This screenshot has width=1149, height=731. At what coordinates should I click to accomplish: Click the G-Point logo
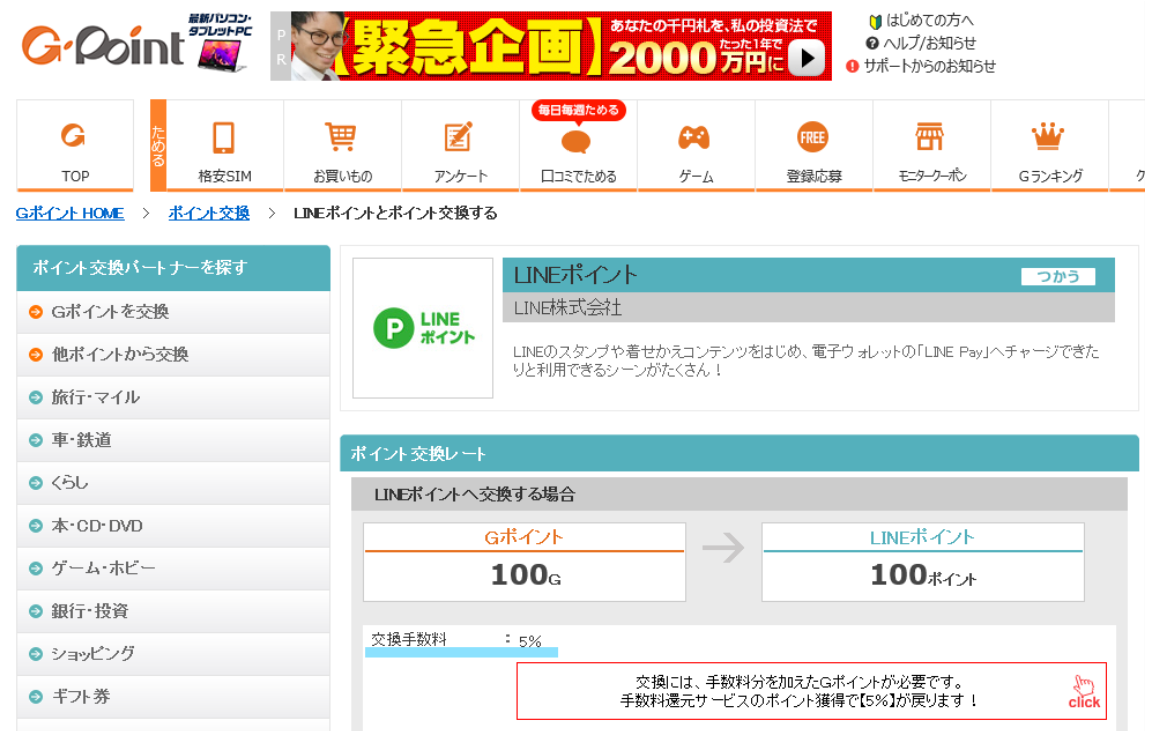tap(103, 45)
